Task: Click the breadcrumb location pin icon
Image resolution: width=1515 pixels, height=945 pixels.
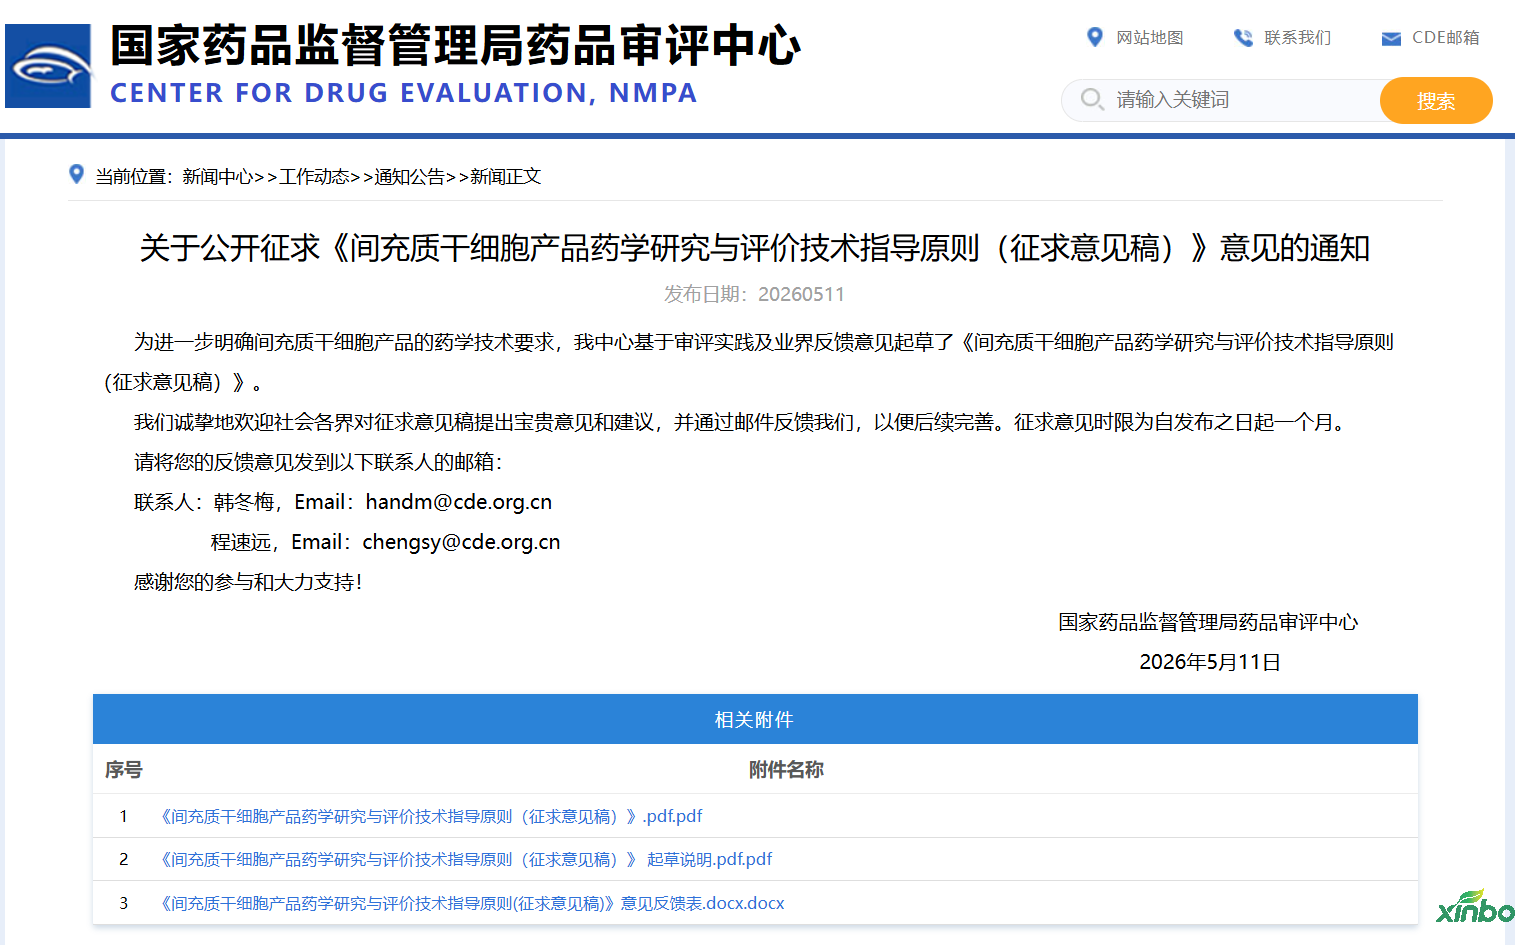Action: (76, 174)
